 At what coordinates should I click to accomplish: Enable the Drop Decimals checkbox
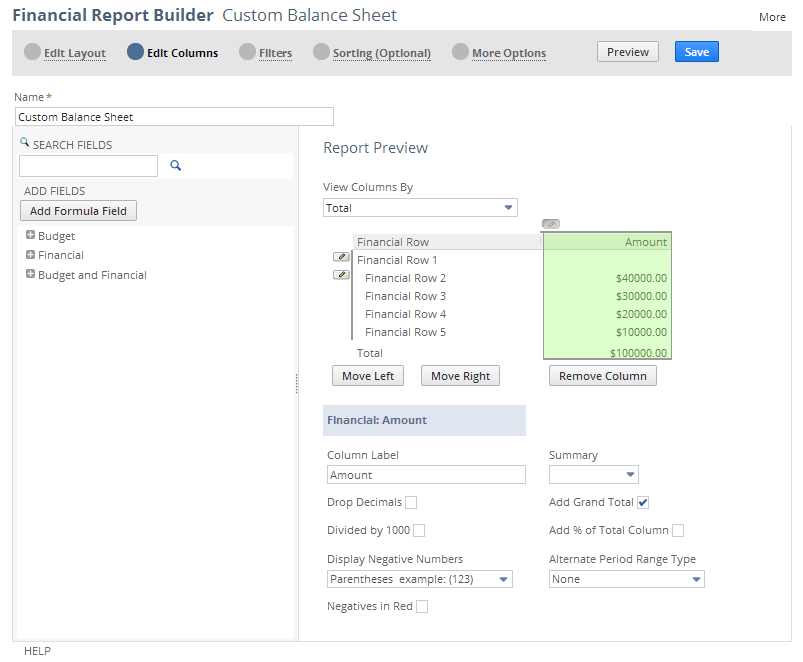pyautogui.click(x=411, y=502)
